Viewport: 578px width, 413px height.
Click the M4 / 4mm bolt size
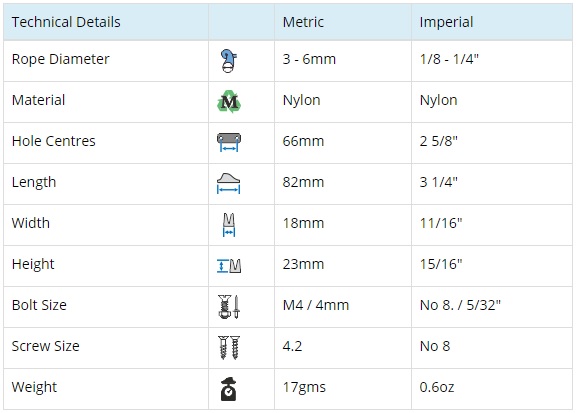coord(316,305)
